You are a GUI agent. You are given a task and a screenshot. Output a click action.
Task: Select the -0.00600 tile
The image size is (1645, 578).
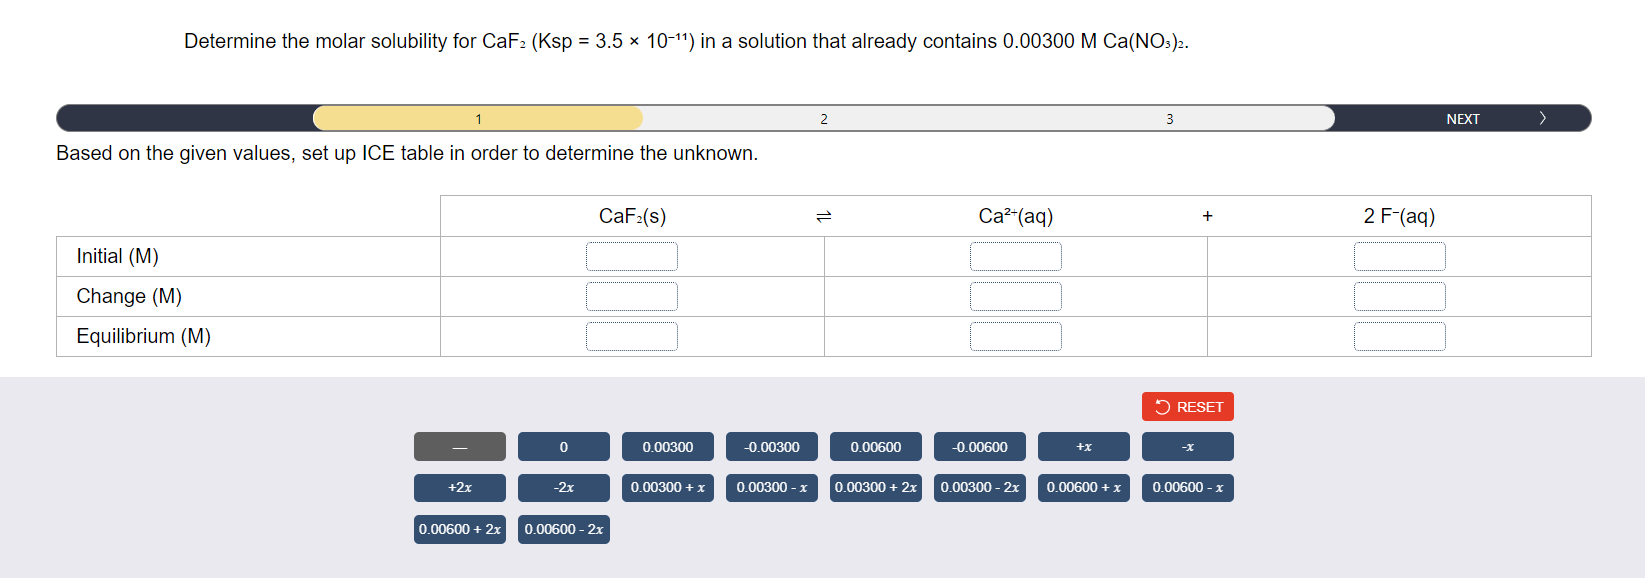979,446
